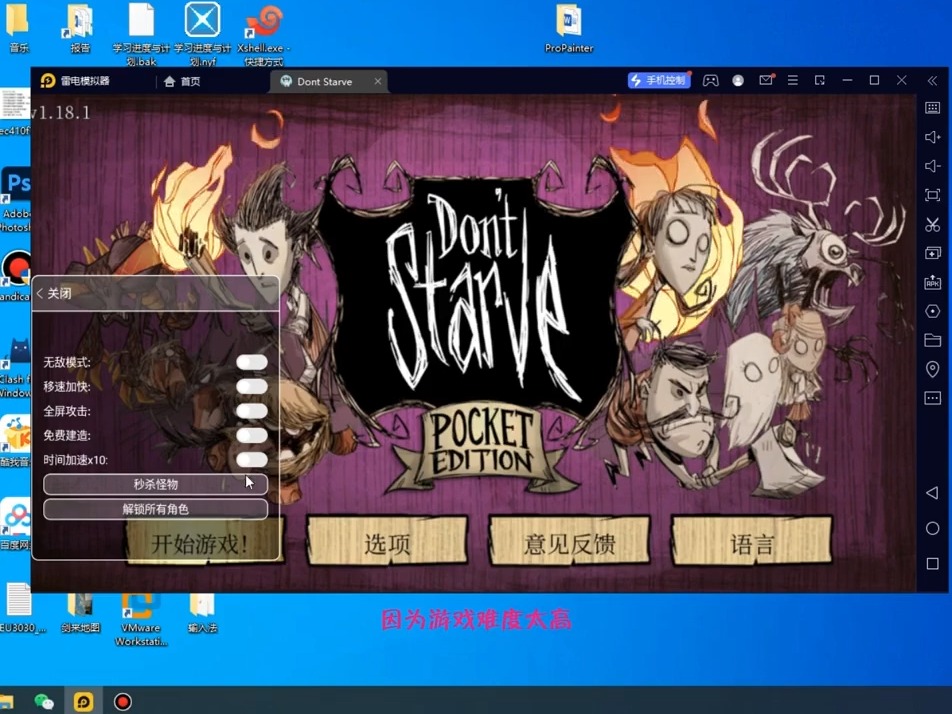This screenshot has width=952, height=714.
Task: Click the 秒杀怪物 button
Action: coord(155,484)
